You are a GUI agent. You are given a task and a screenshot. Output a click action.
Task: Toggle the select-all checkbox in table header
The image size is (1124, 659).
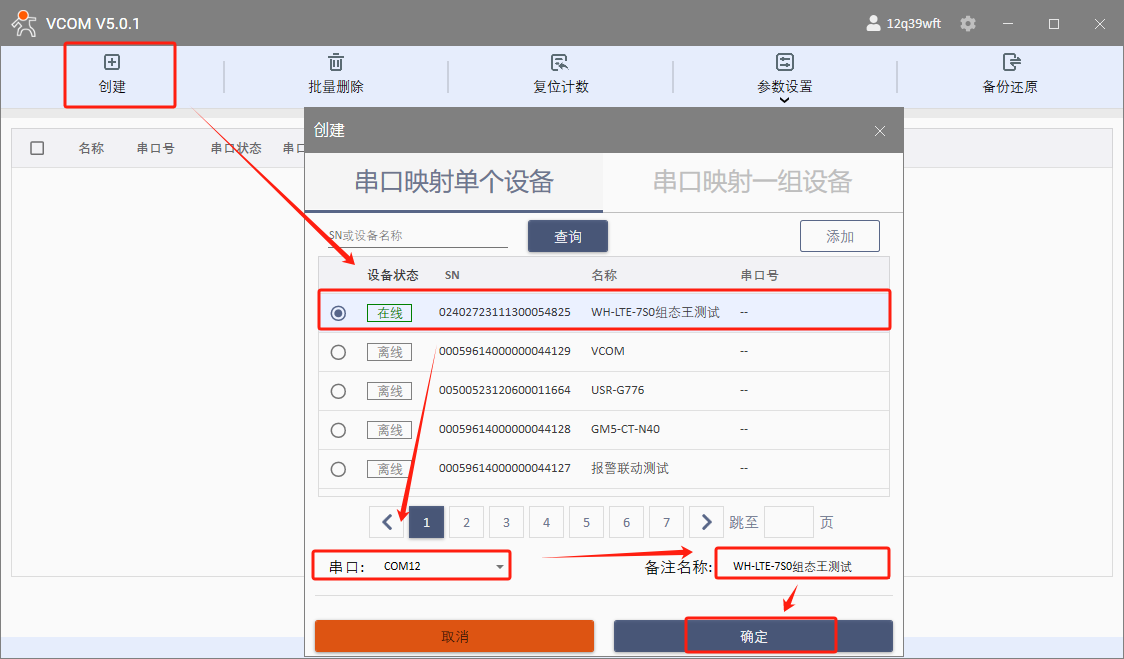click(37, 148)
